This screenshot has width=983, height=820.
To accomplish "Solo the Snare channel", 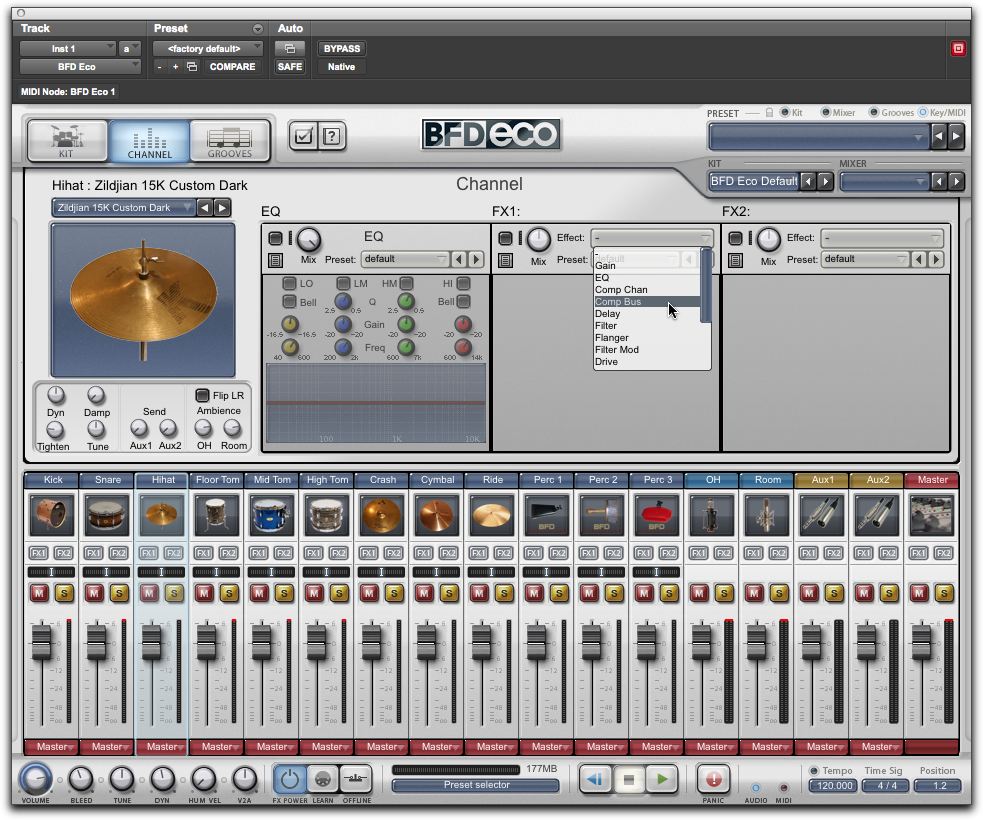I will click(x=119, y=592).
